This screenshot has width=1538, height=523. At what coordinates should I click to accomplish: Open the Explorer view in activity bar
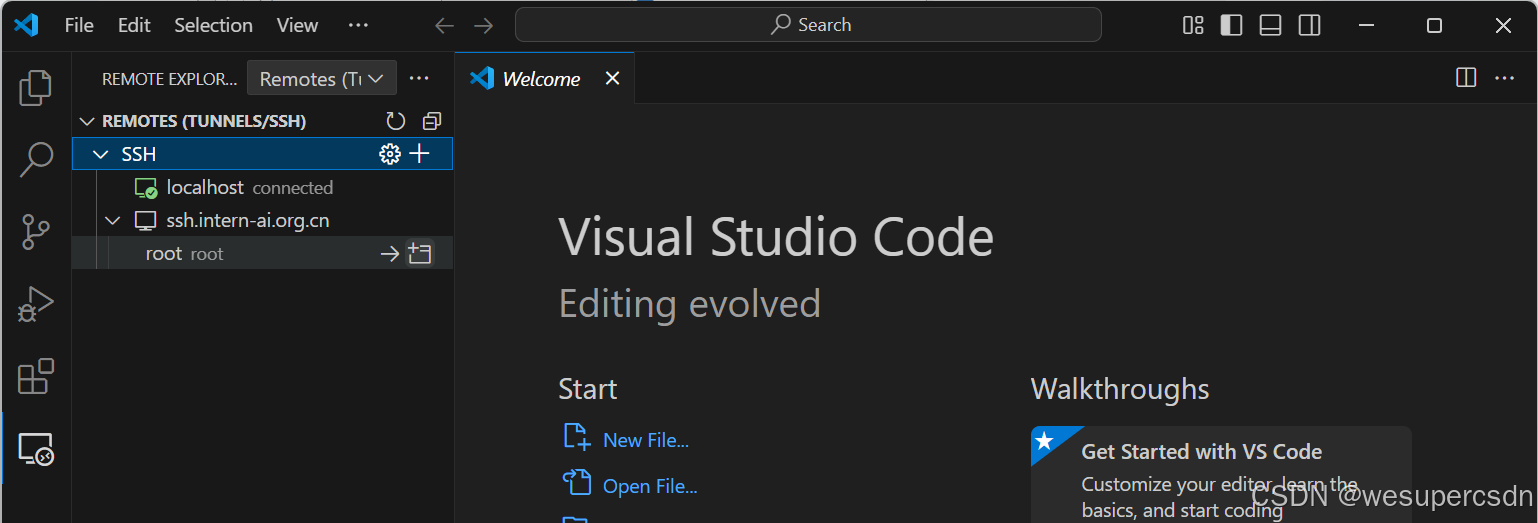coord(36,88)
